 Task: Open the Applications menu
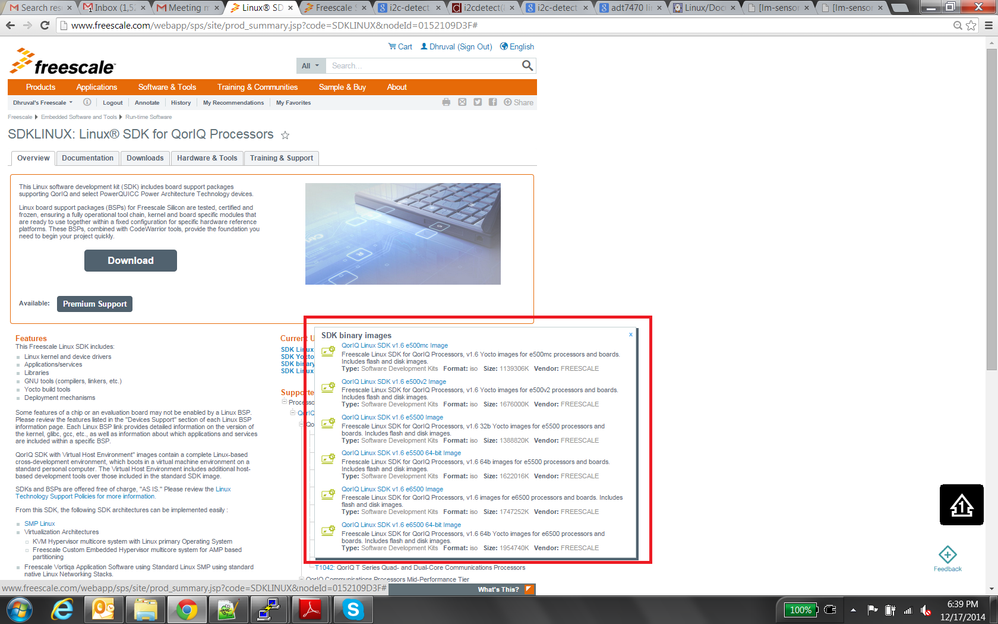click(x=97, y=87)
